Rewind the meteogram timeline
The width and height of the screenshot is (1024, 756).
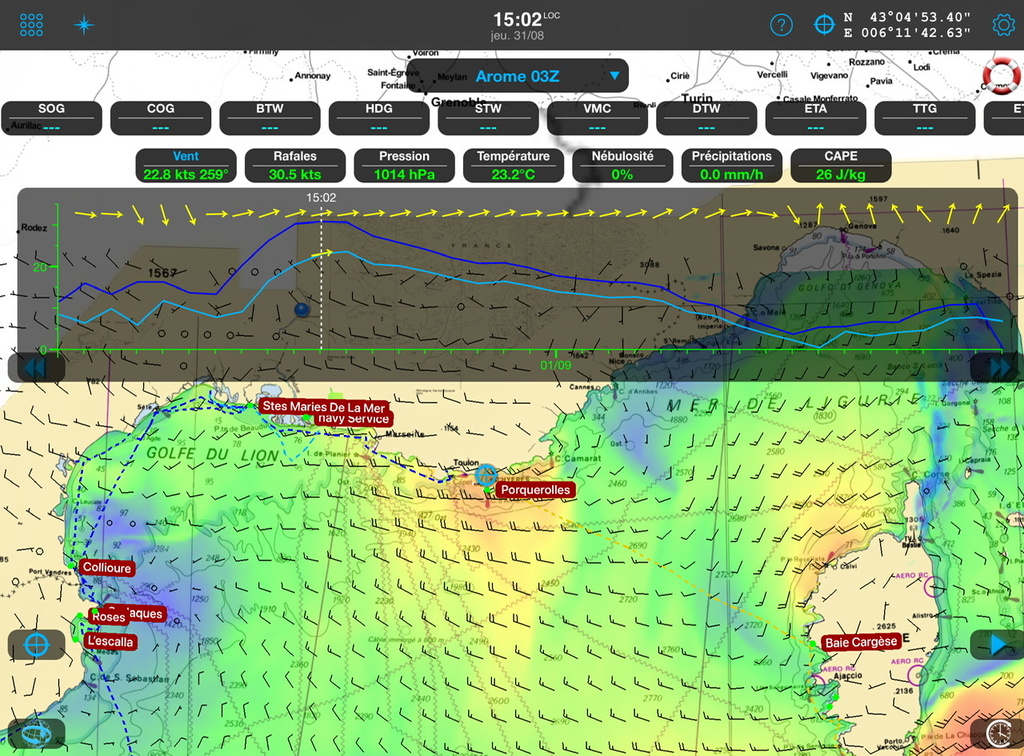pyautogui.click(x=36, y=368)
